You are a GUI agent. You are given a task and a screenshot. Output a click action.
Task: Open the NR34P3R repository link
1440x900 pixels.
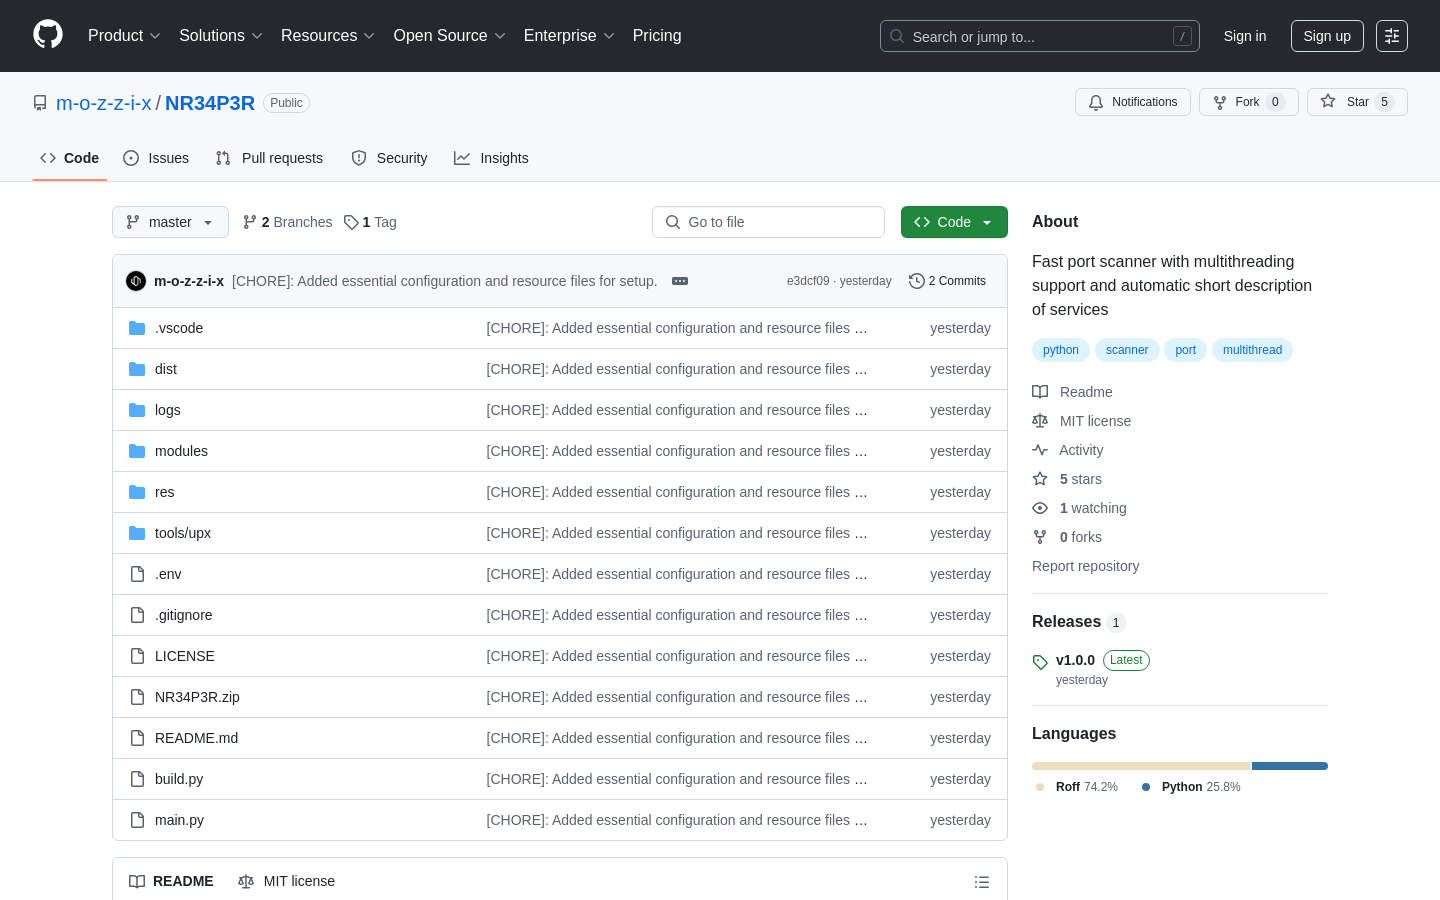pyautogui.click(x=210, y=103)
